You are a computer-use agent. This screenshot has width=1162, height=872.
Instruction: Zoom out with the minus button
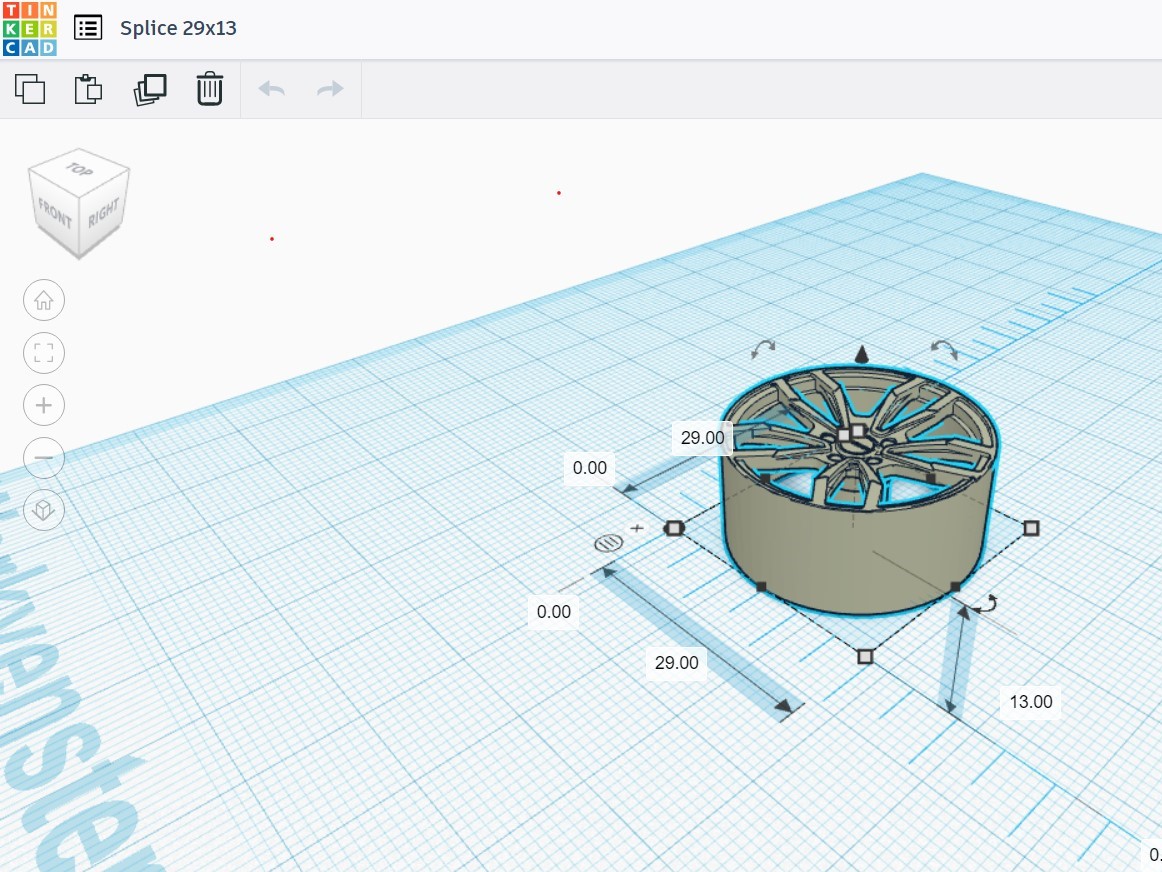click(x=44, y=458)
